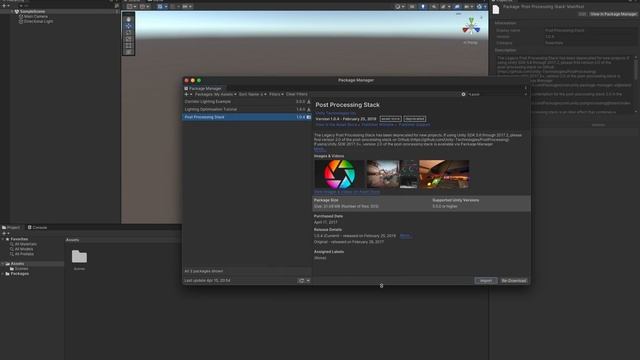Click View in Package Manager button in Inspector
640x360 pixels.
point(613,14)
